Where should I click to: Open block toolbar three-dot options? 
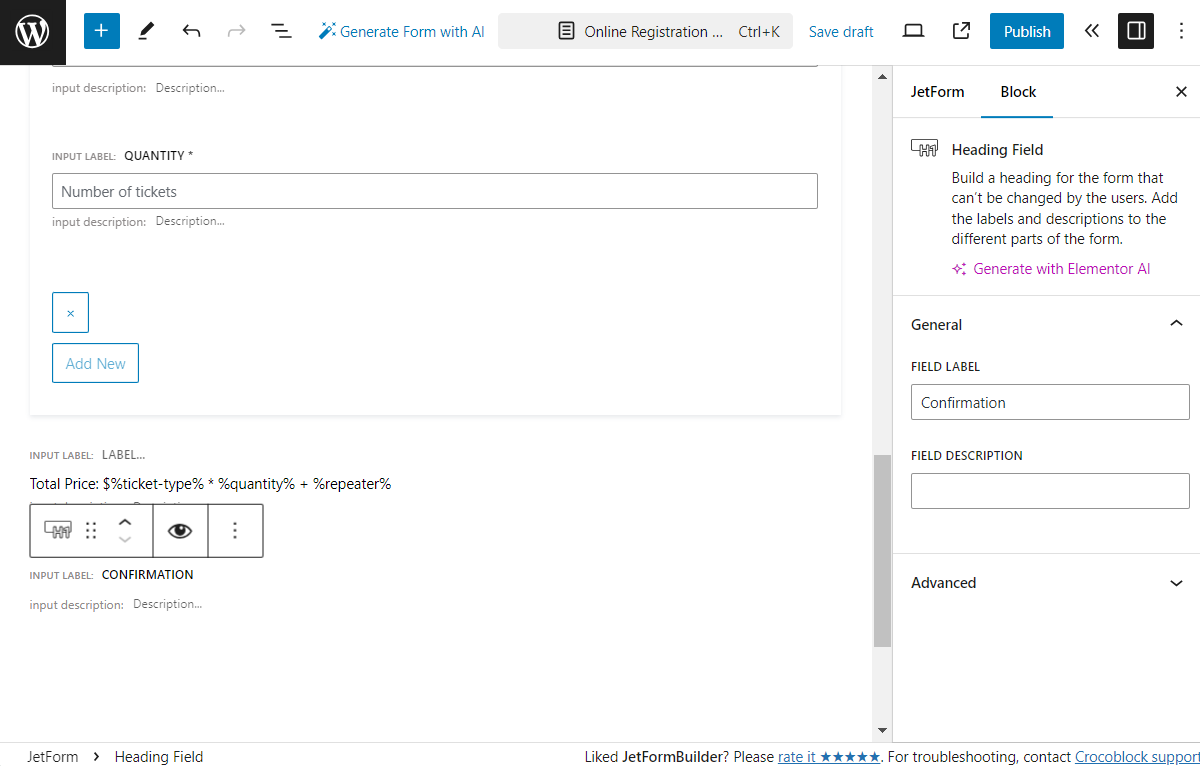point(235,530)
